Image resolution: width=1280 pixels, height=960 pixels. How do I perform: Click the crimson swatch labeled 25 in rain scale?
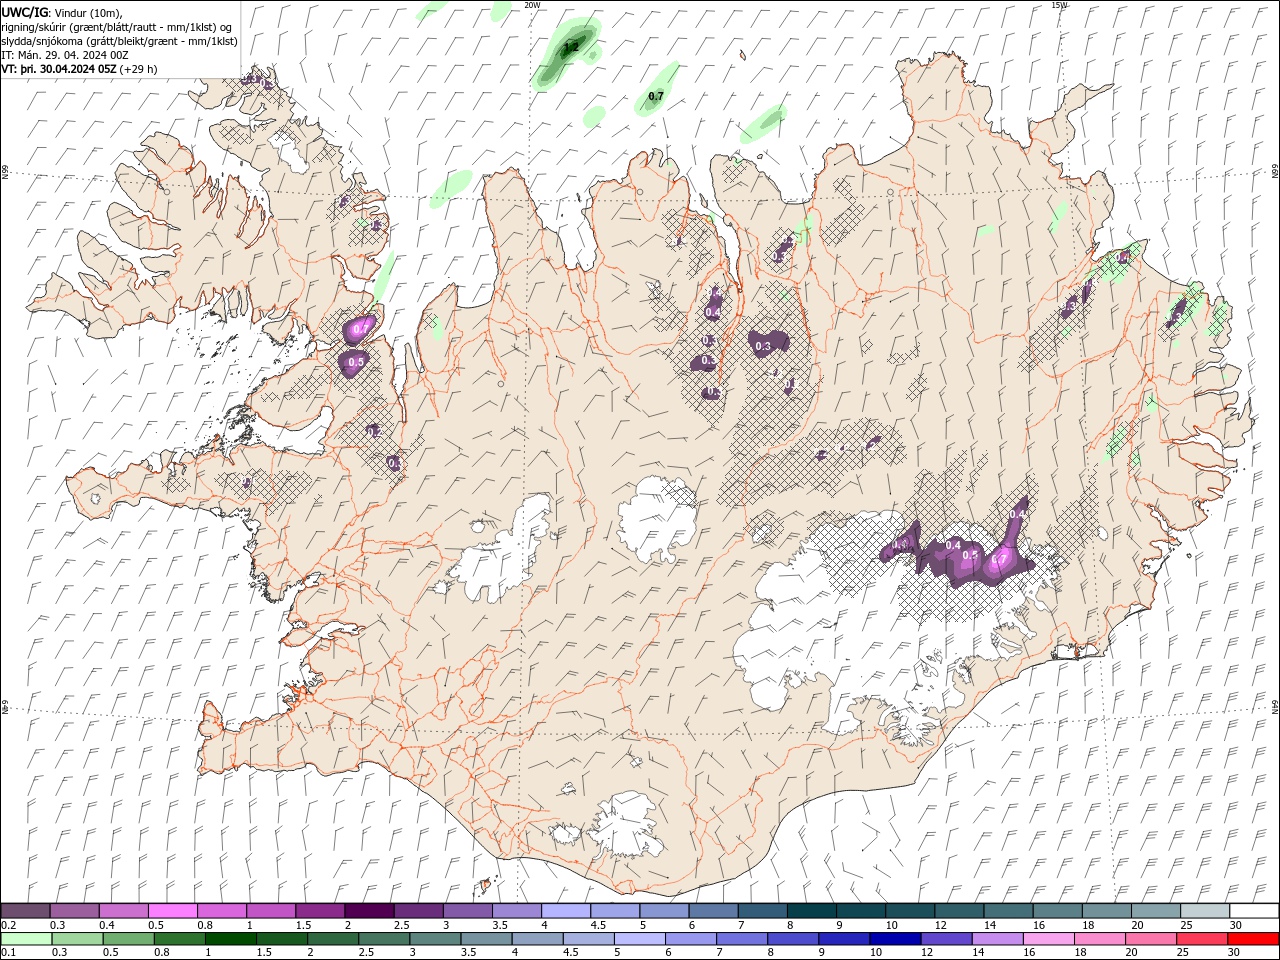point(1202,939)
